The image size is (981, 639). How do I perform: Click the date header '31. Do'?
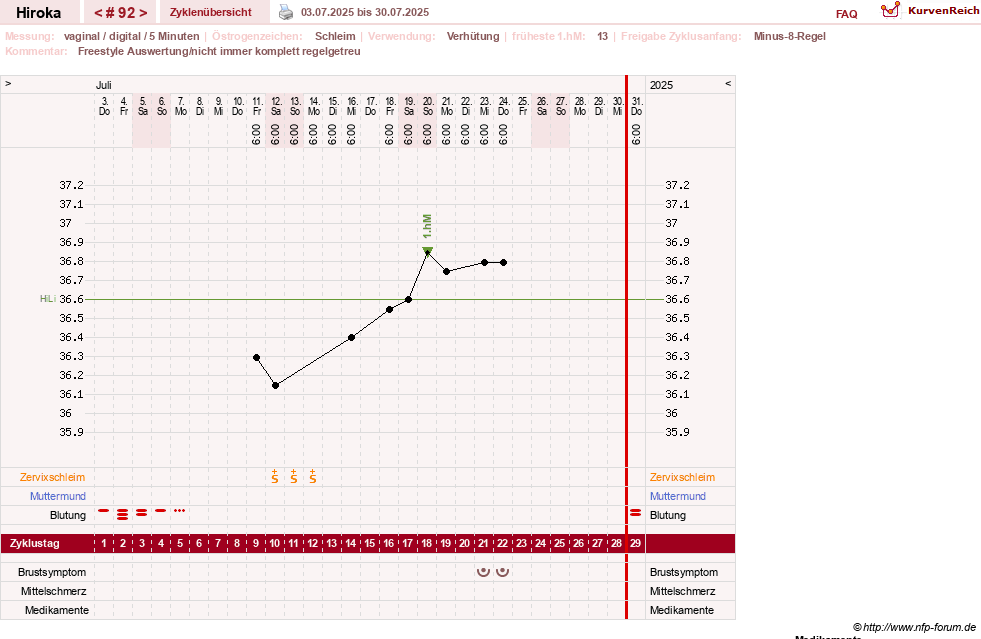pyautogui.click(x=636, y=106)
